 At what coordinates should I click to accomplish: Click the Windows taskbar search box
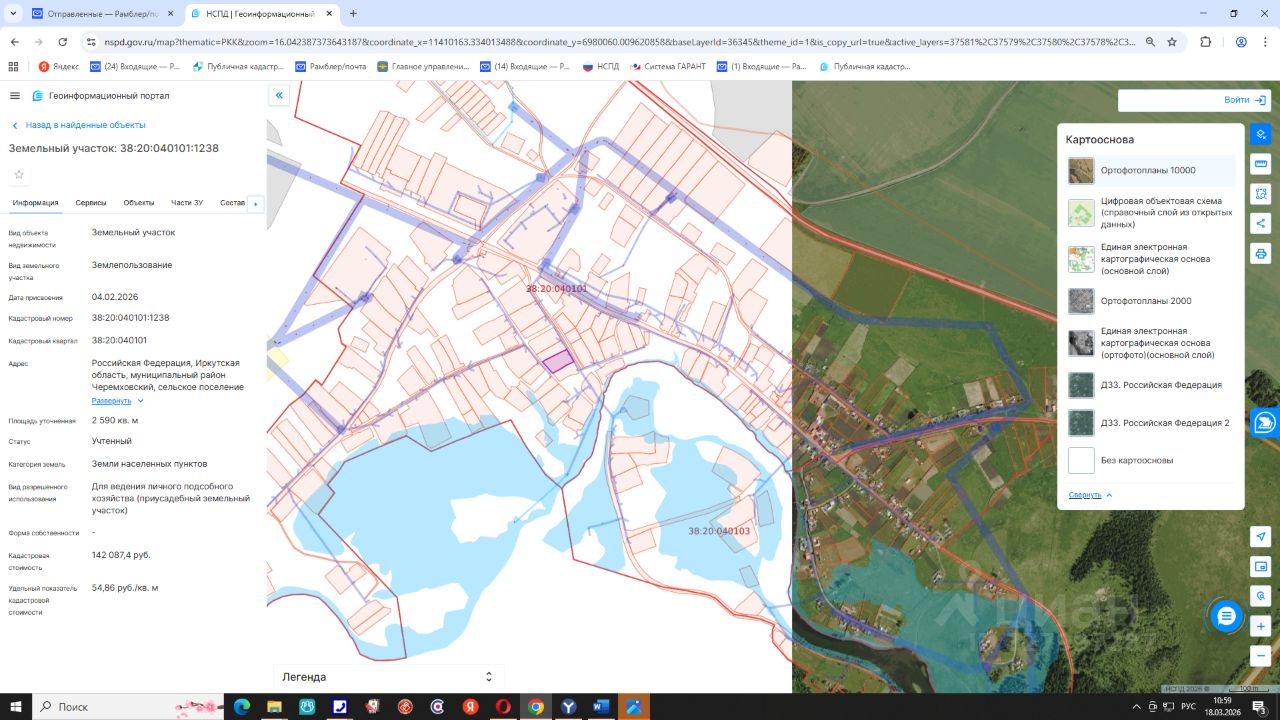[128, 707]
